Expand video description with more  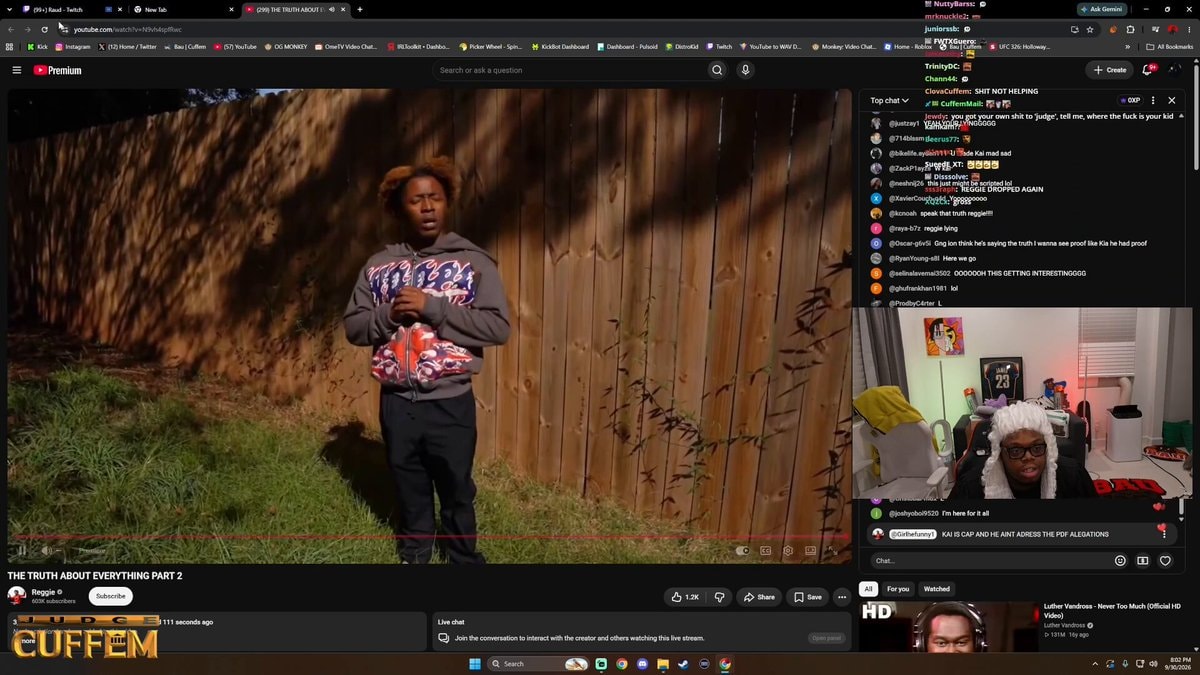tap(28, 641)
